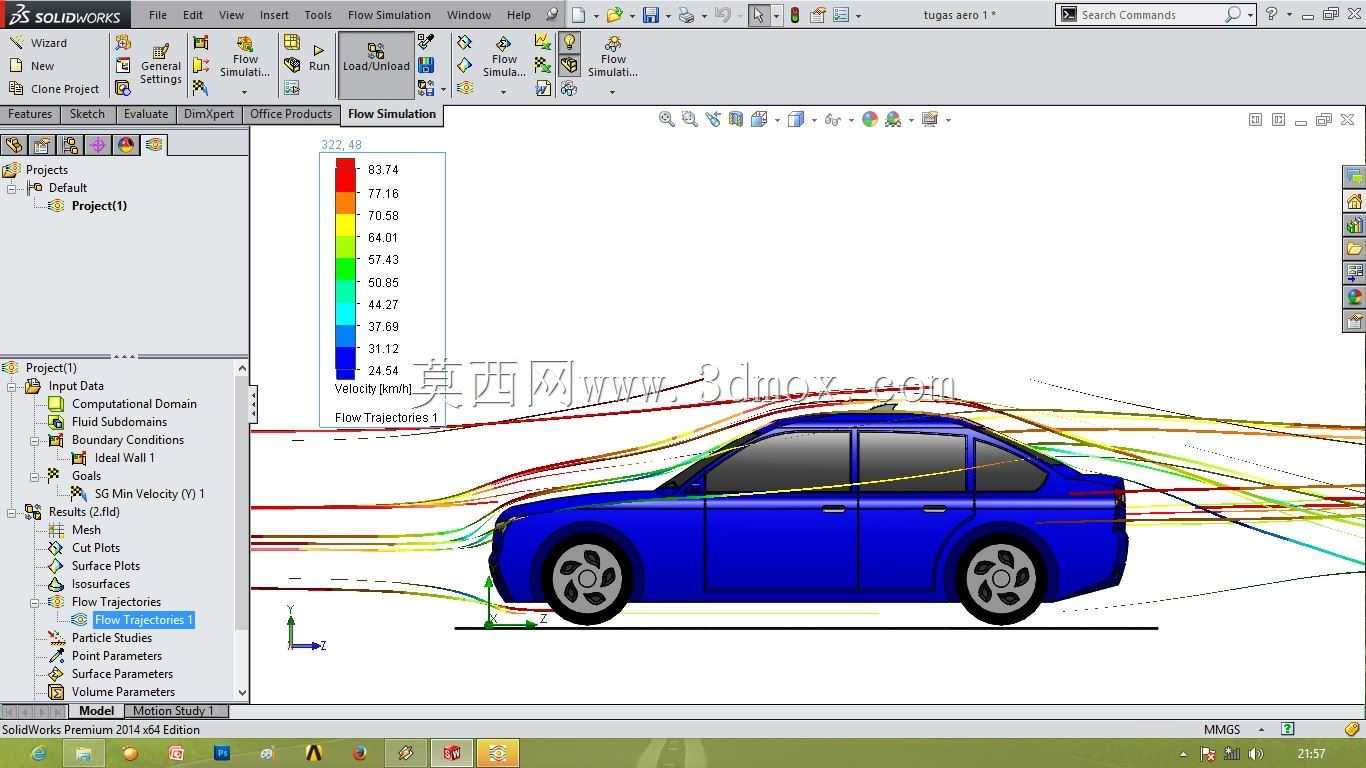1366x768 pixels.
Task: Open SolidWorks Resources in task pane
Action: [1354, 201]
